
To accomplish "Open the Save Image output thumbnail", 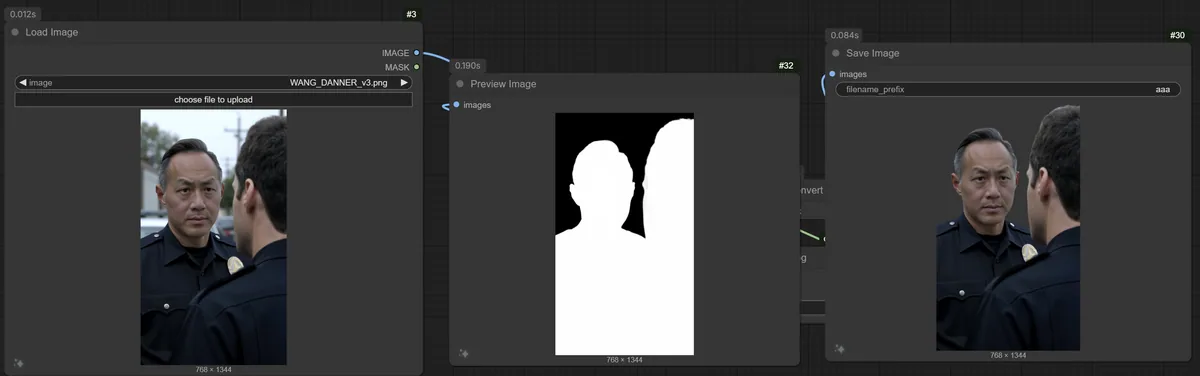I will click(1008, 228).
